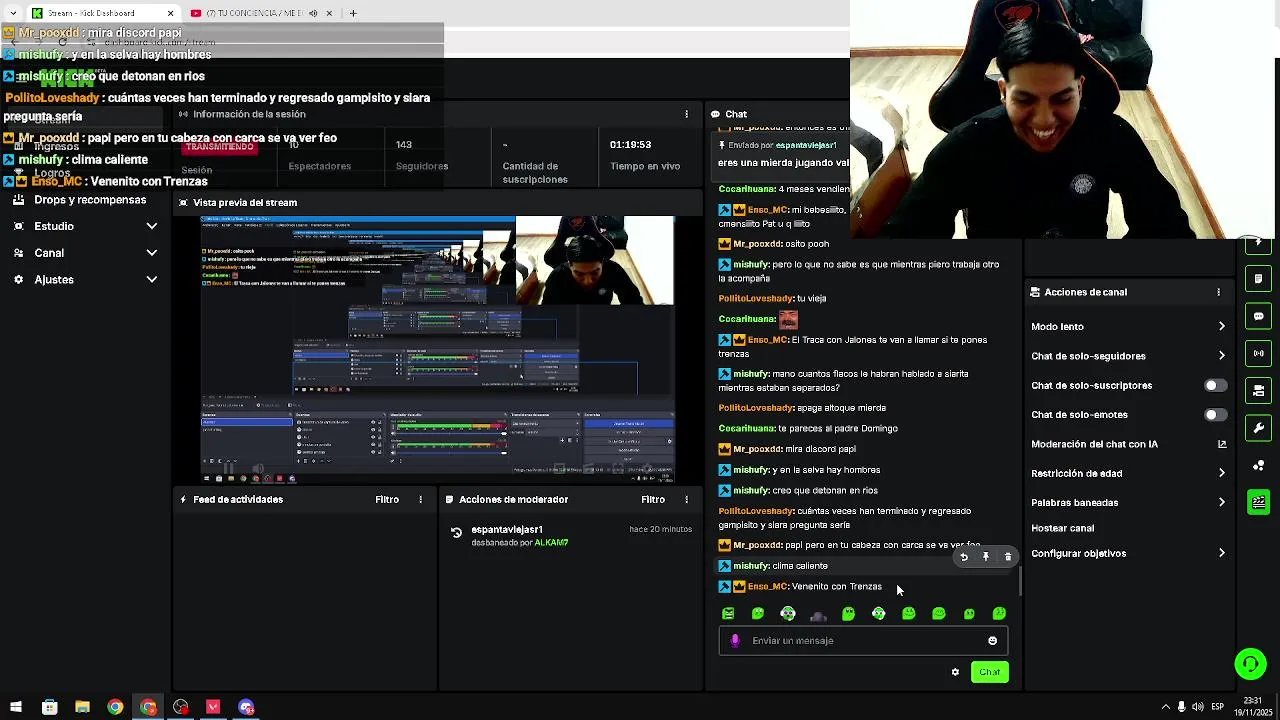Open the three-dots cluster sidebar icon
The width and height of the screenshot is (1280, 720).
coord(1259,465)
